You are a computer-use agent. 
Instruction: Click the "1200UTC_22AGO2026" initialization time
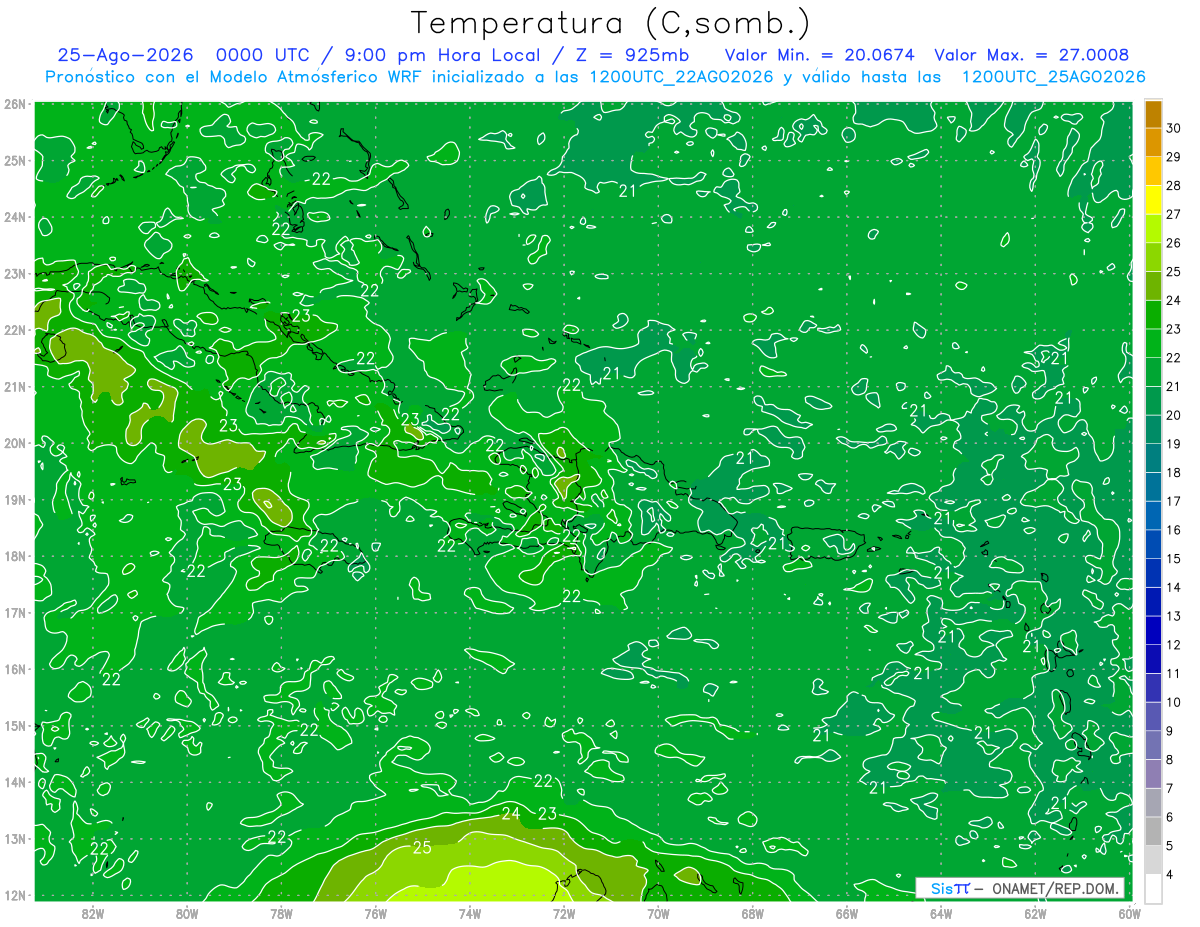point(680,77)
